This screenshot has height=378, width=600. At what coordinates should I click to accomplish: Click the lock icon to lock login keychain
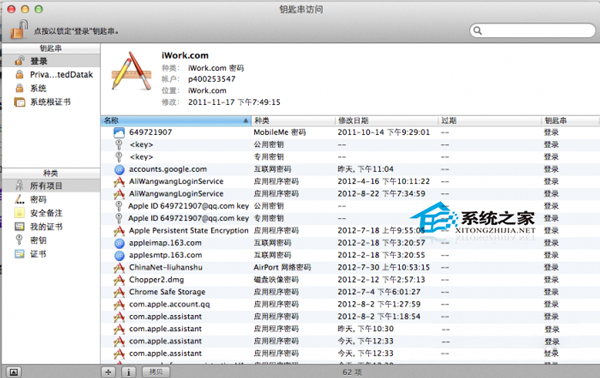point(19,29)
